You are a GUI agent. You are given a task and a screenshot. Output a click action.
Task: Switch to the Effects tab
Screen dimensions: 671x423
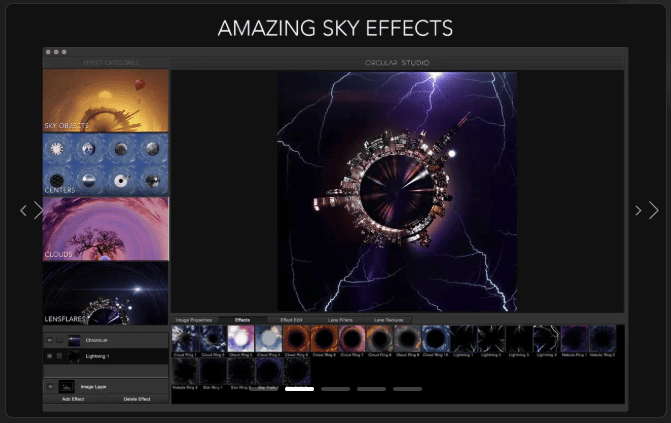point(242,320)
